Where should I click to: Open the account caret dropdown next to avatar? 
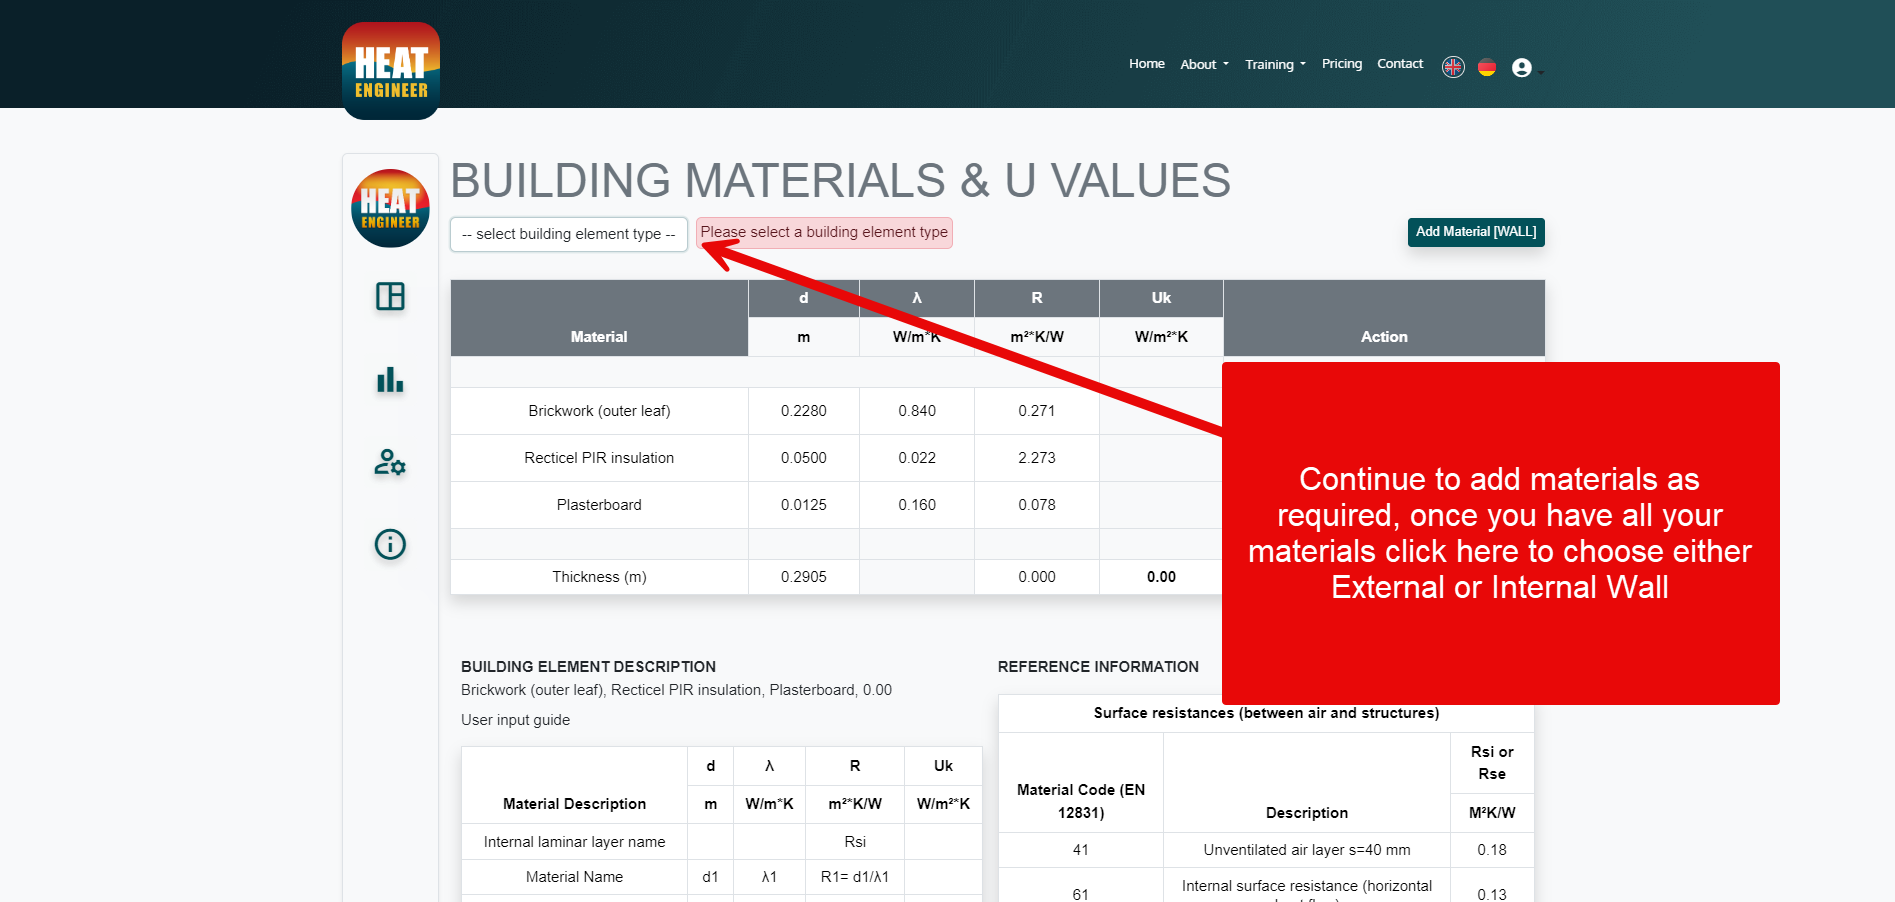pos(1541,70)
